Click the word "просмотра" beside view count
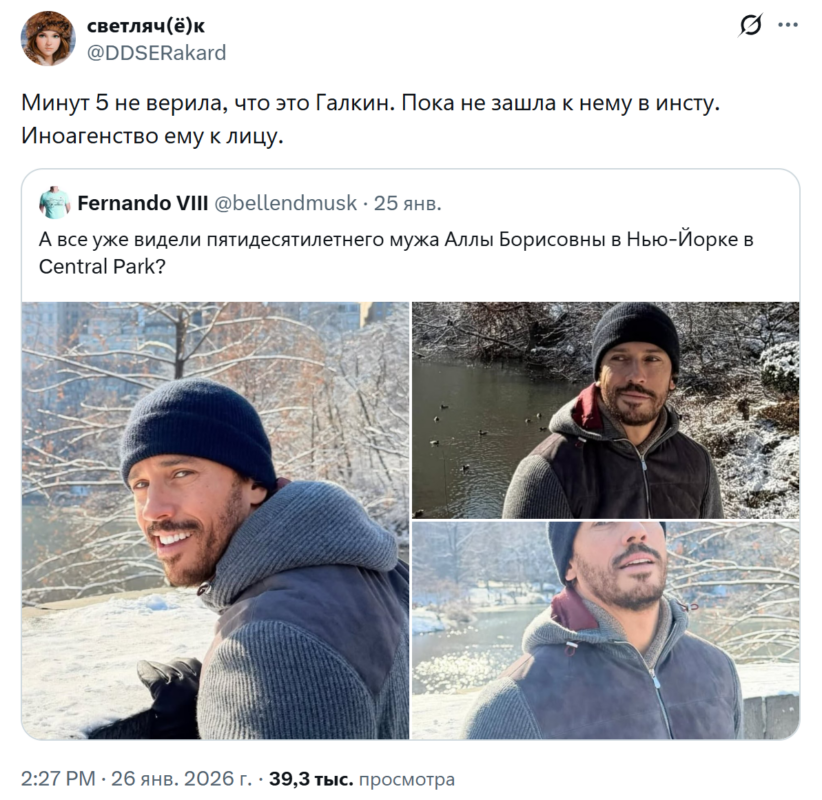 tap(407, 779)
